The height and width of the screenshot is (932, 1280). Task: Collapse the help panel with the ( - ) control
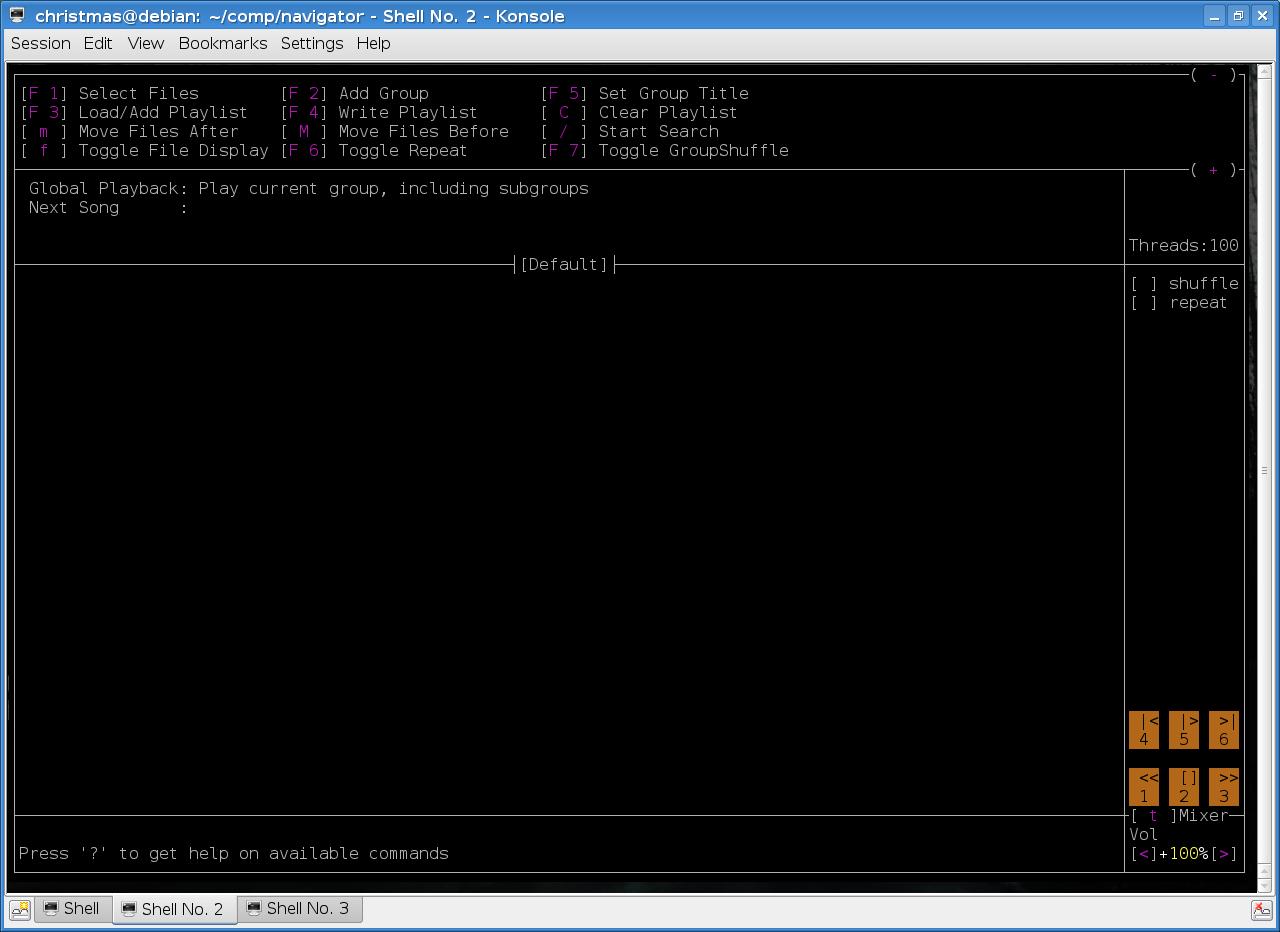tap(1213, 75)
